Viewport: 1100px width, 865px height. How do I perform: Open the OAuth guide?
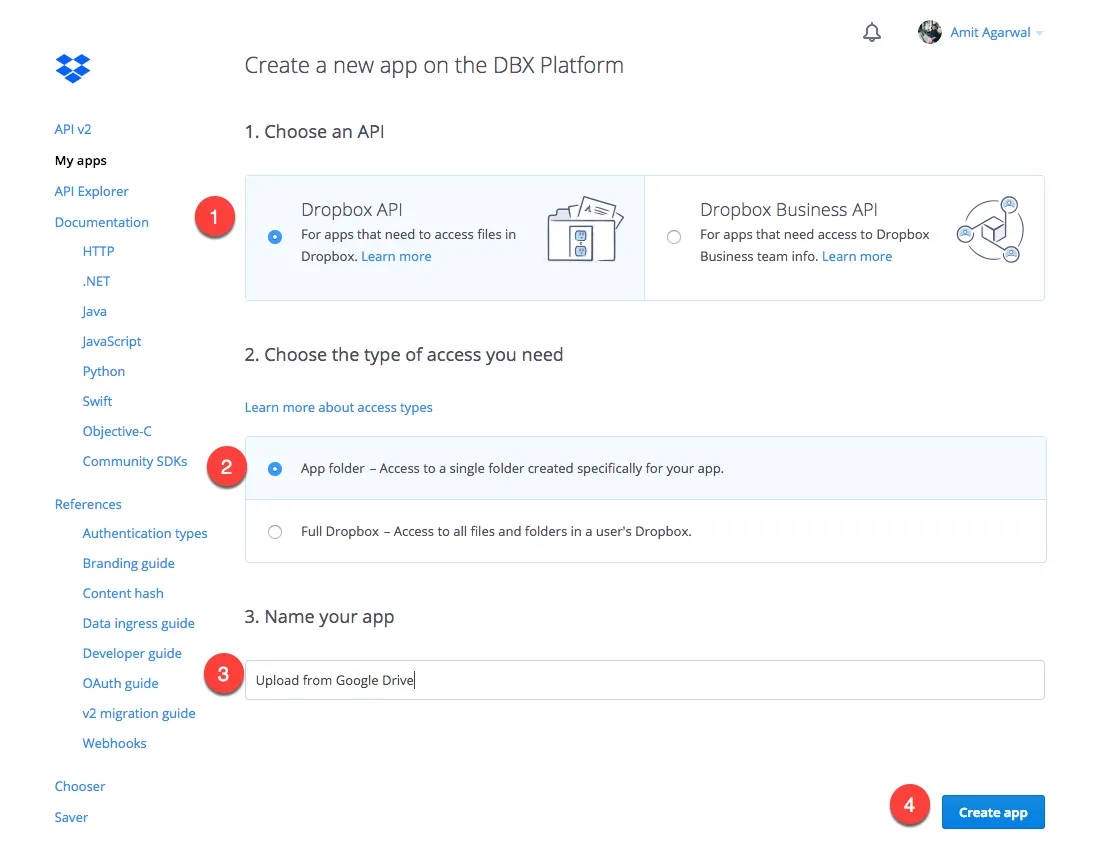coord(120,683)
